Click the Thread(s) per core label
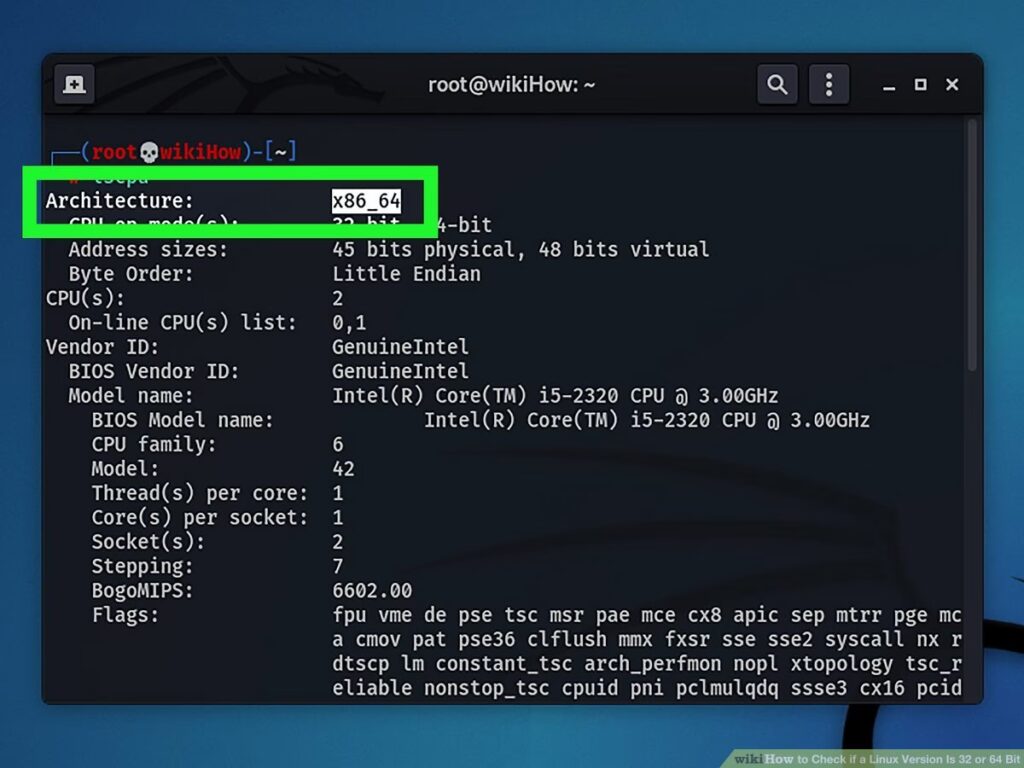1024x768 pixels. (200, 493)
